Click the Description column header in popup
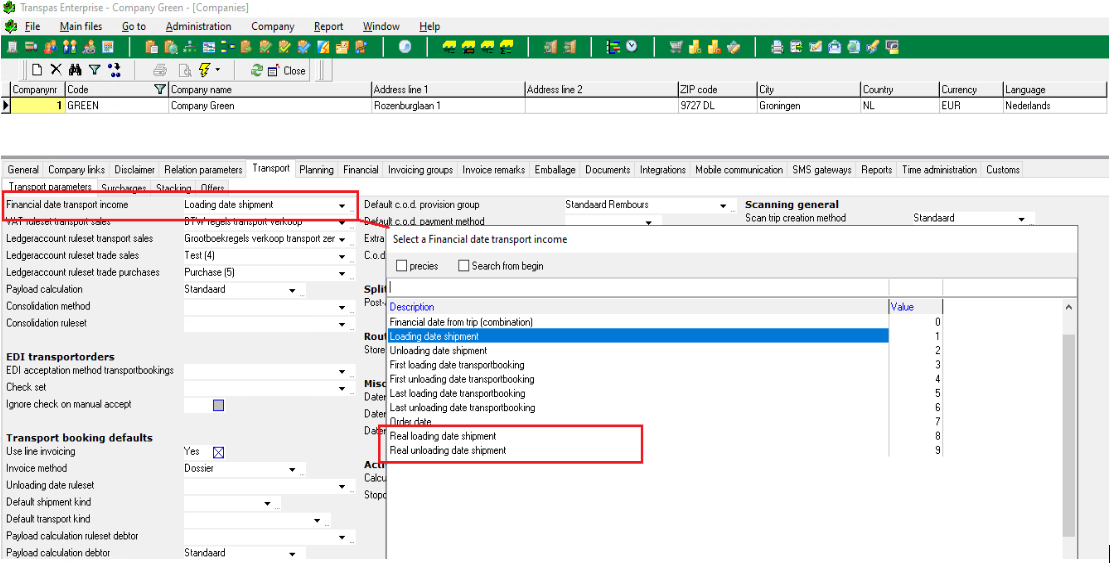The height and width of the screenshot is (563, 1110). (x=412, y=307)
